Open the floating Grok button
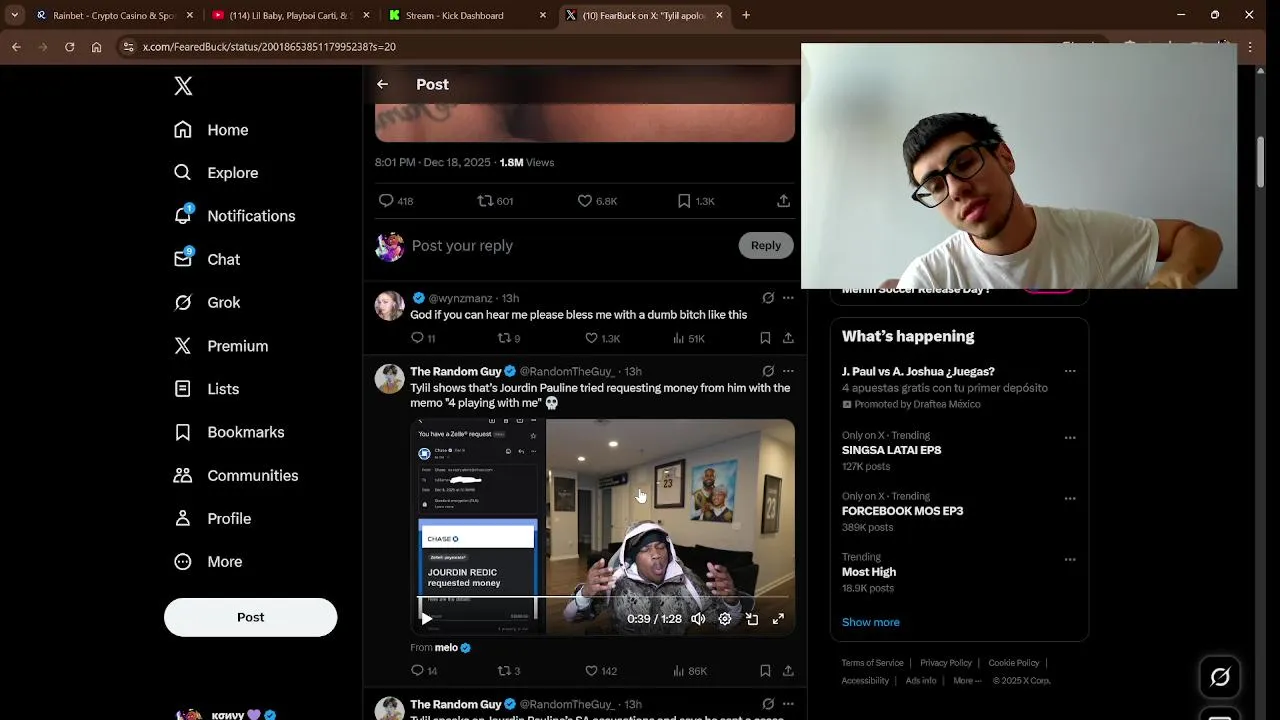The image size is (1280, 720). pos(1220,678)
